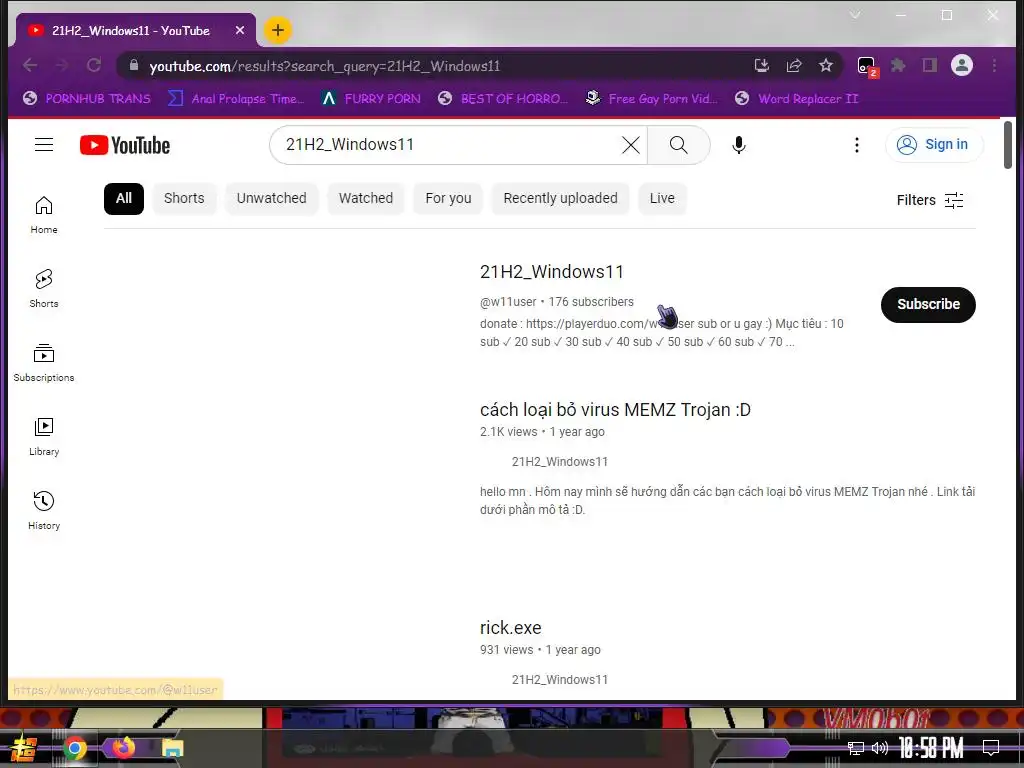Open File Explorer from the taskbar
The width and height of the screenshot is (1024, 768).
(x=172, y=748)
